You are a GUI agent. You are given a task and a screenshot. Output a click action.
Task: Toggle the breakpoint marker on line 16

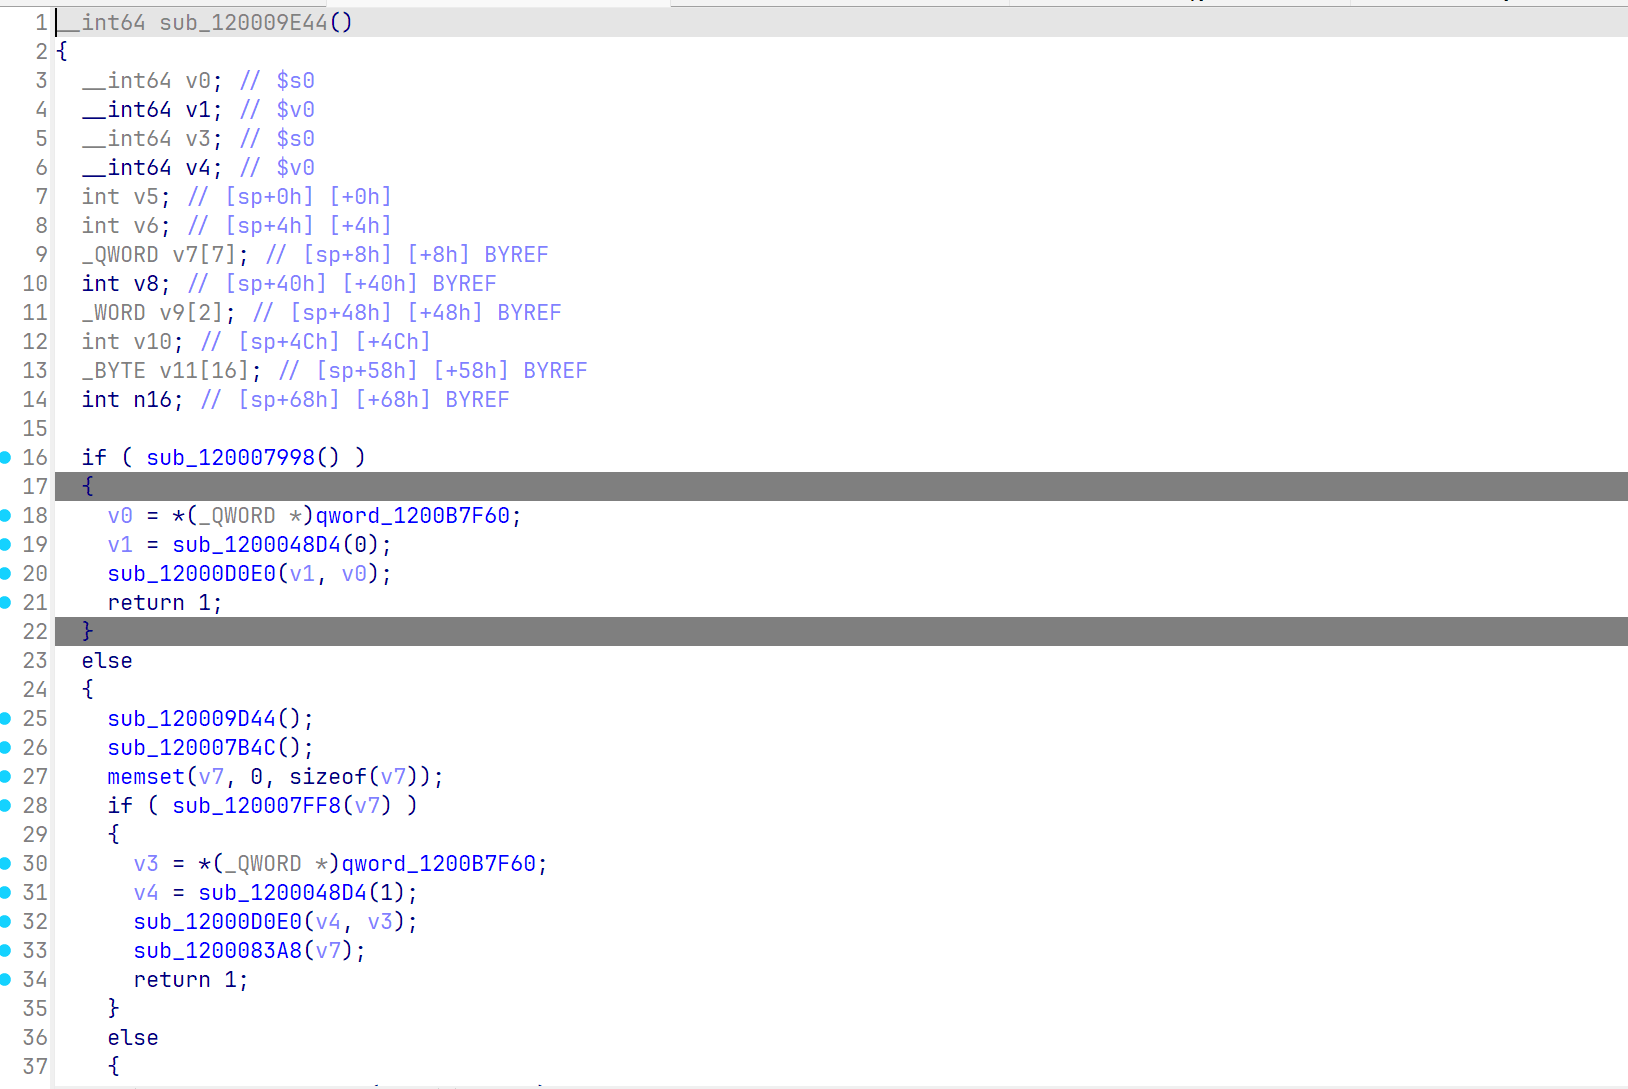(7, 457)
